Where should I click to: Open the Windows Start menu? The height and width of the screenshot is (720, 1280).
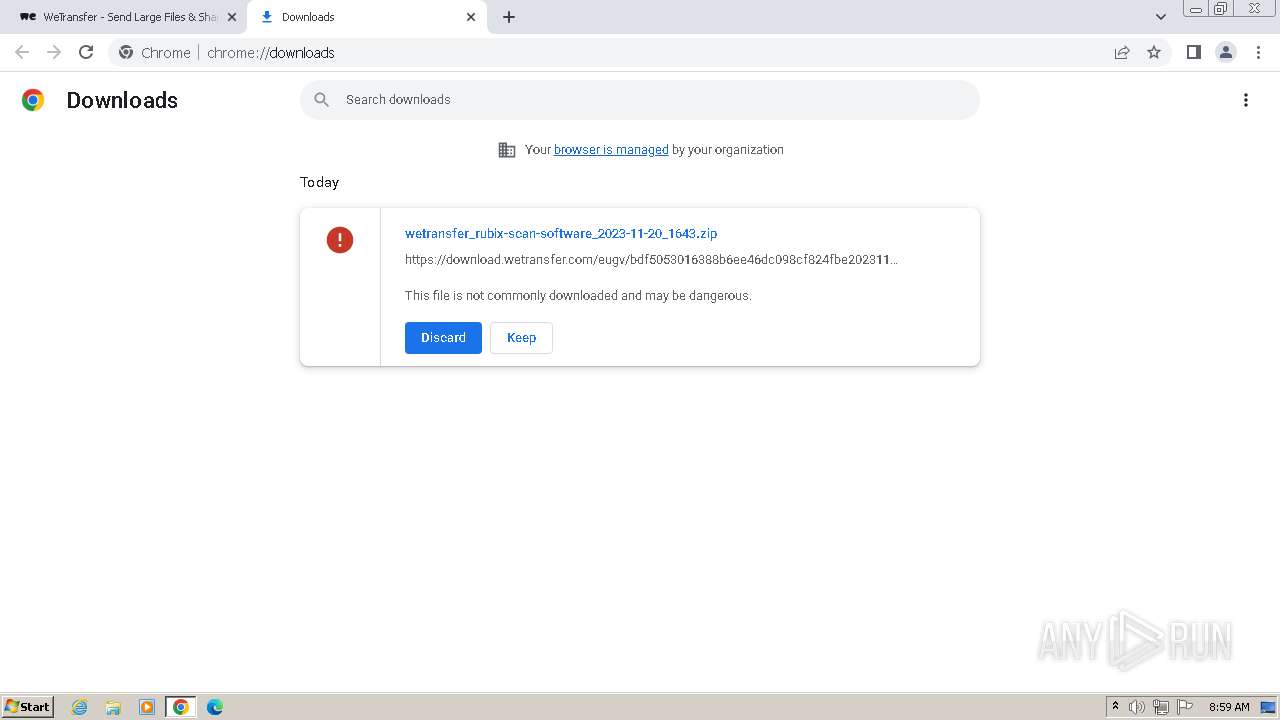click(28, 707)
